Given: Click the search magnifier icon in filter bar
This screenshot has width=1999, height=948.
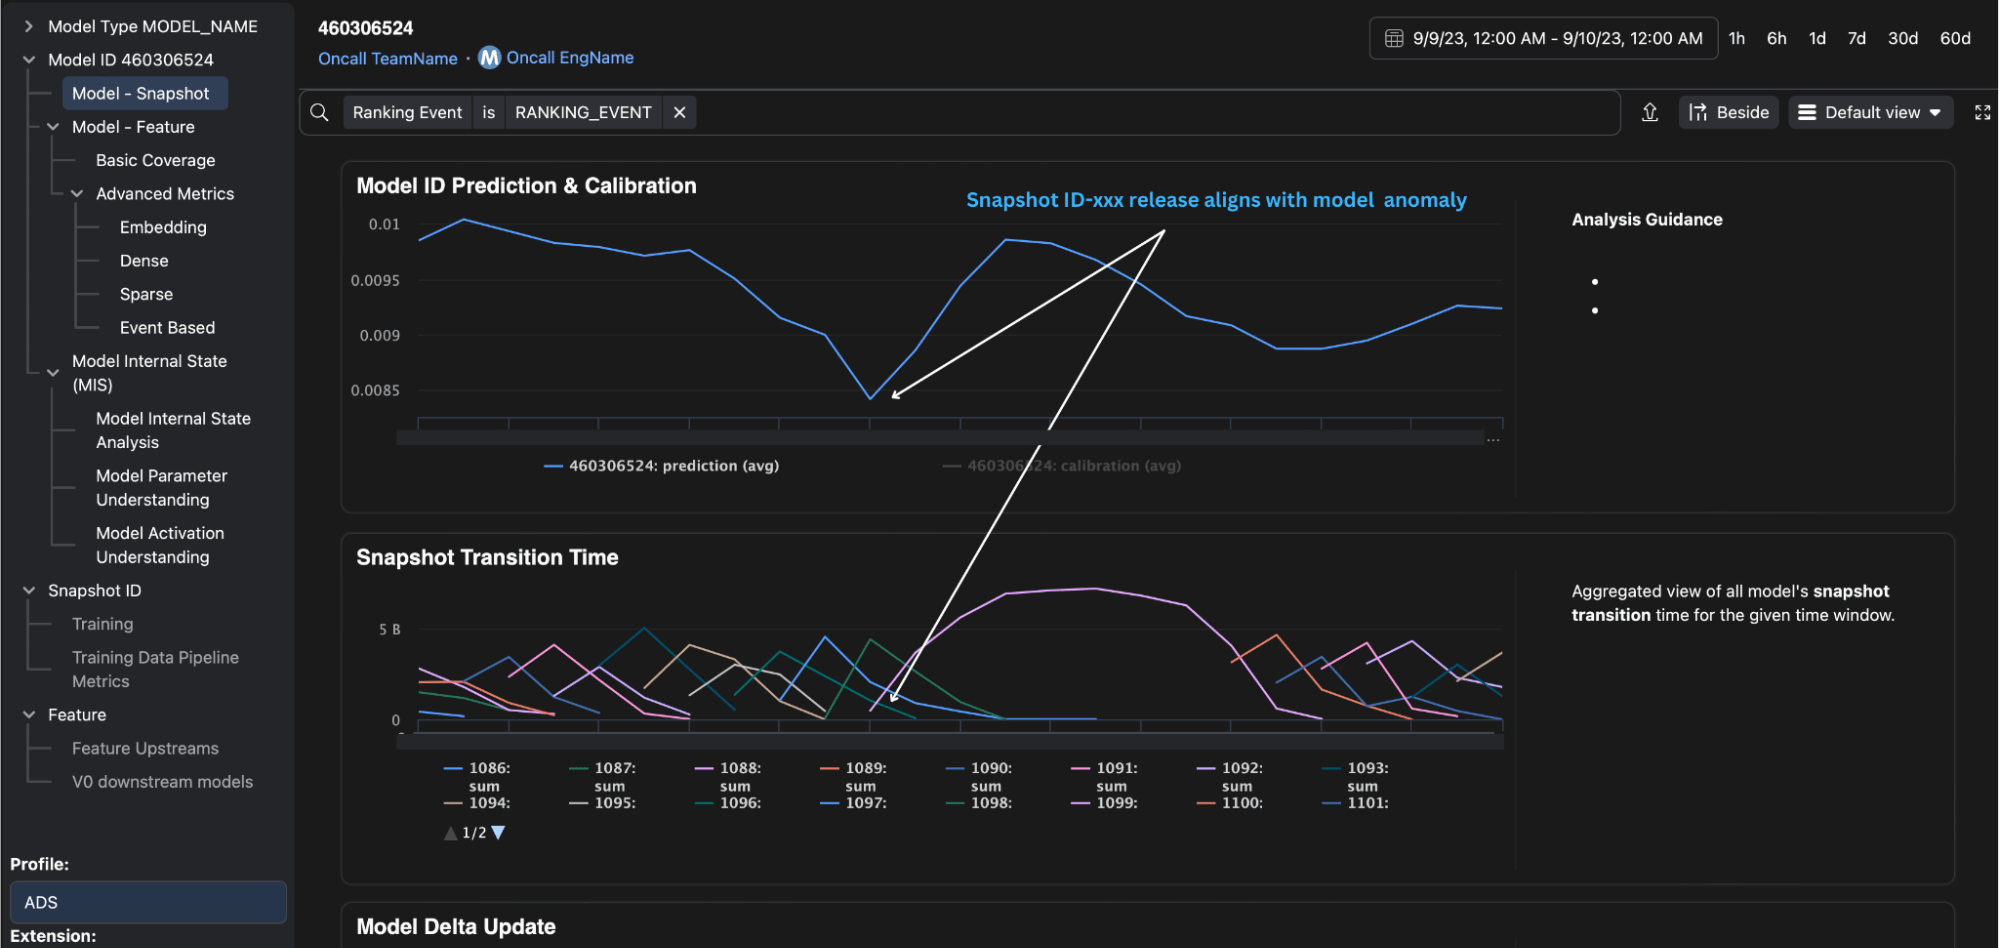Looking at the screenshot, I should pyautogui.click(x=319, y=112).
